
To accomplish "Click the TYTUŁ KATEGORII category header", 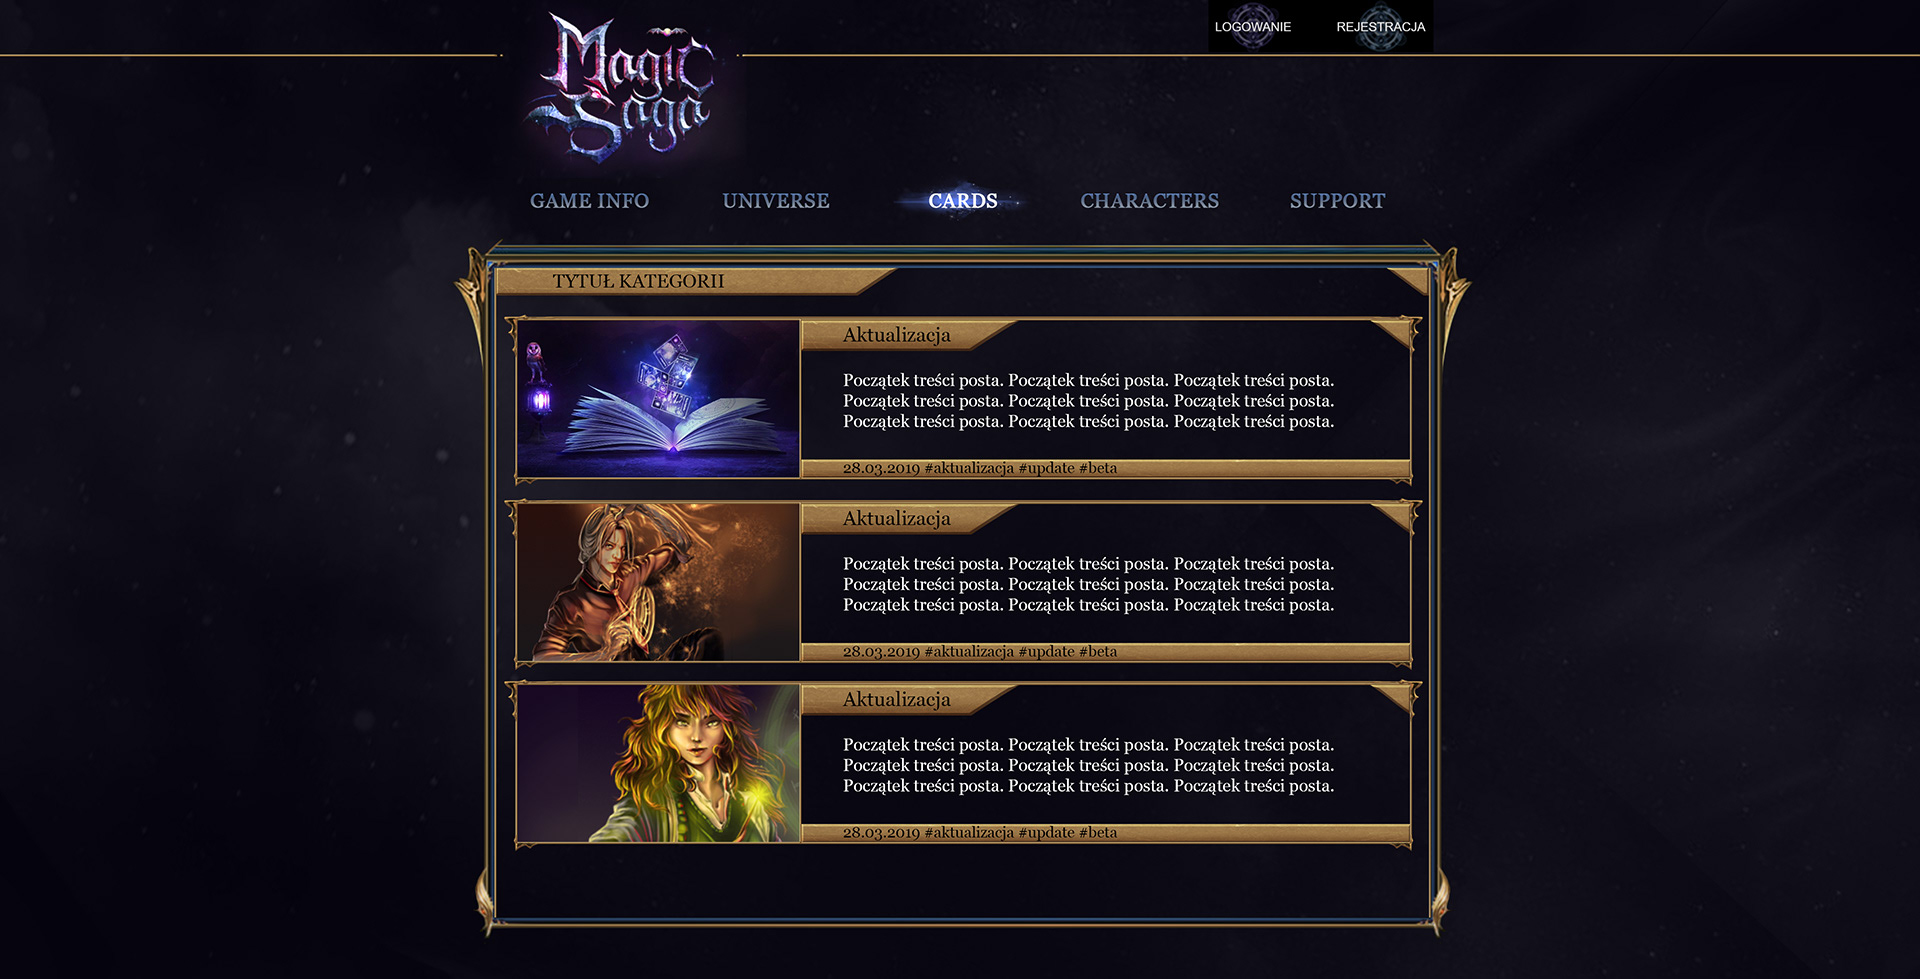I will [638, 281].
